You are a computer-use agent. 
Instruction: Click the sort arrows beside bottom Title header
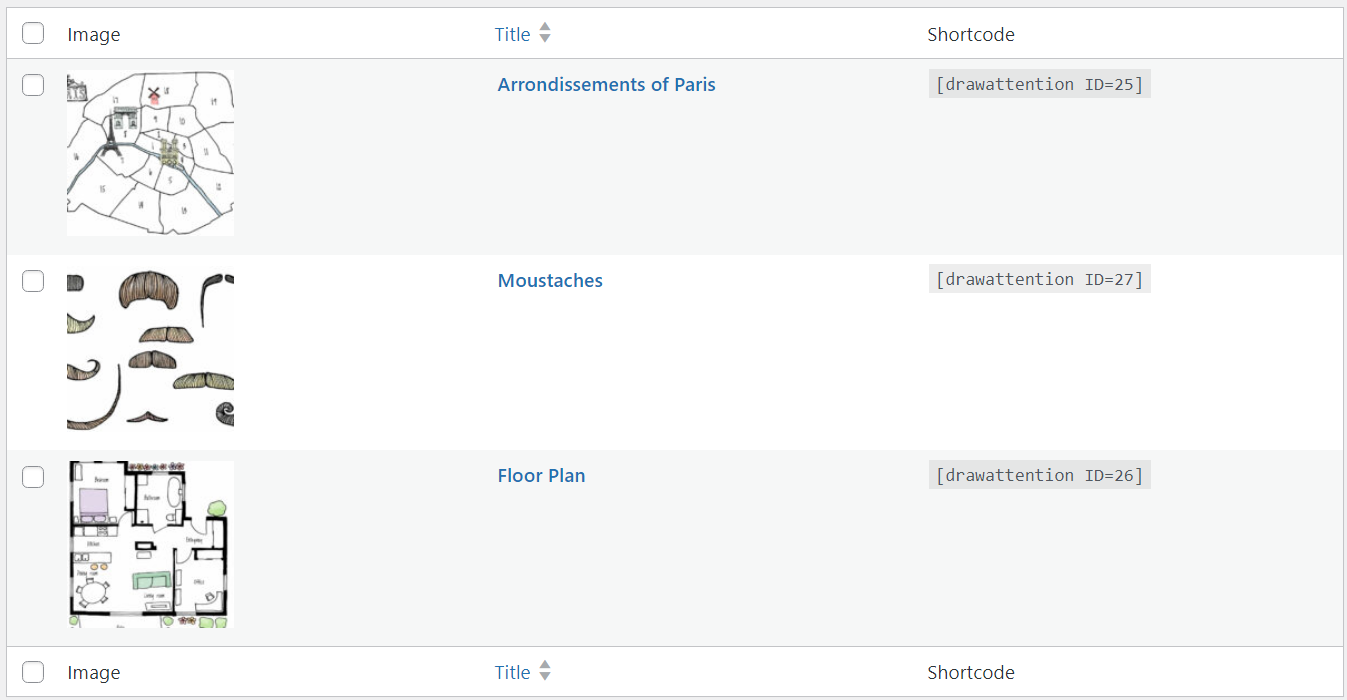545,672
